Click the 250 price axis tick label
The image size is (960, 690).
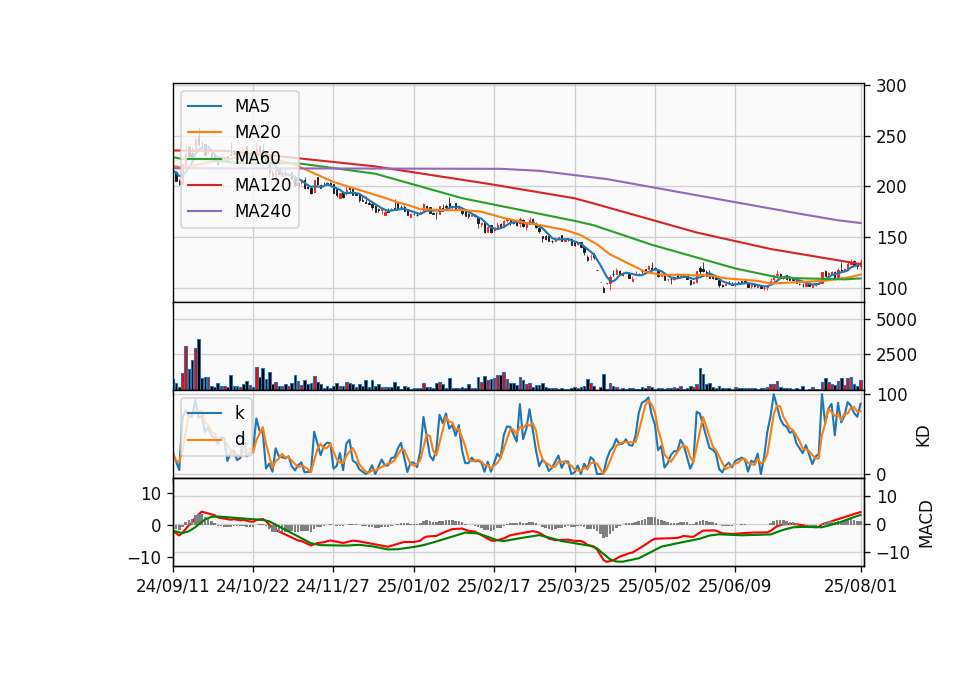[x=891, y=137]
